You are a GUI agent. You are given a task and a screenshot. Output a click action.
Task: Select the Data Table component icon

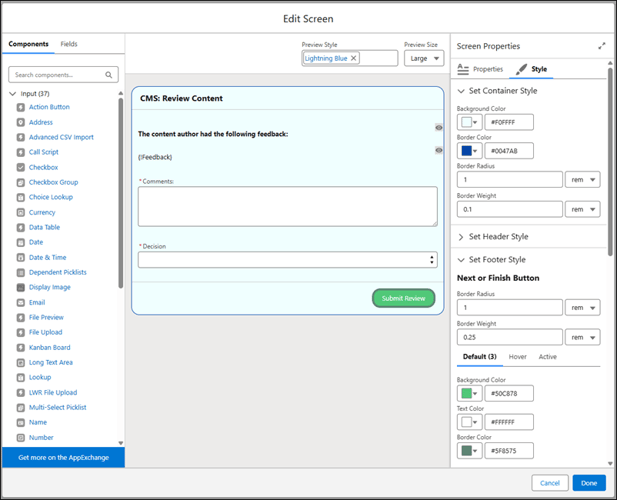[21, 228]
